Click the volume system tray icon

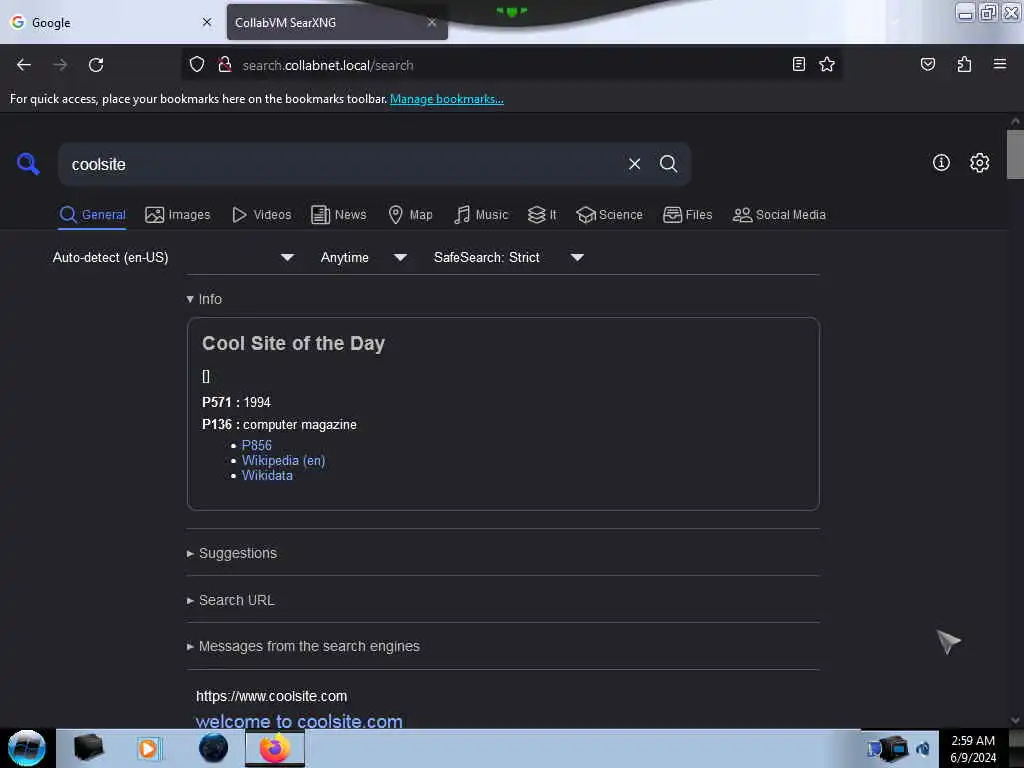[923, 748]
